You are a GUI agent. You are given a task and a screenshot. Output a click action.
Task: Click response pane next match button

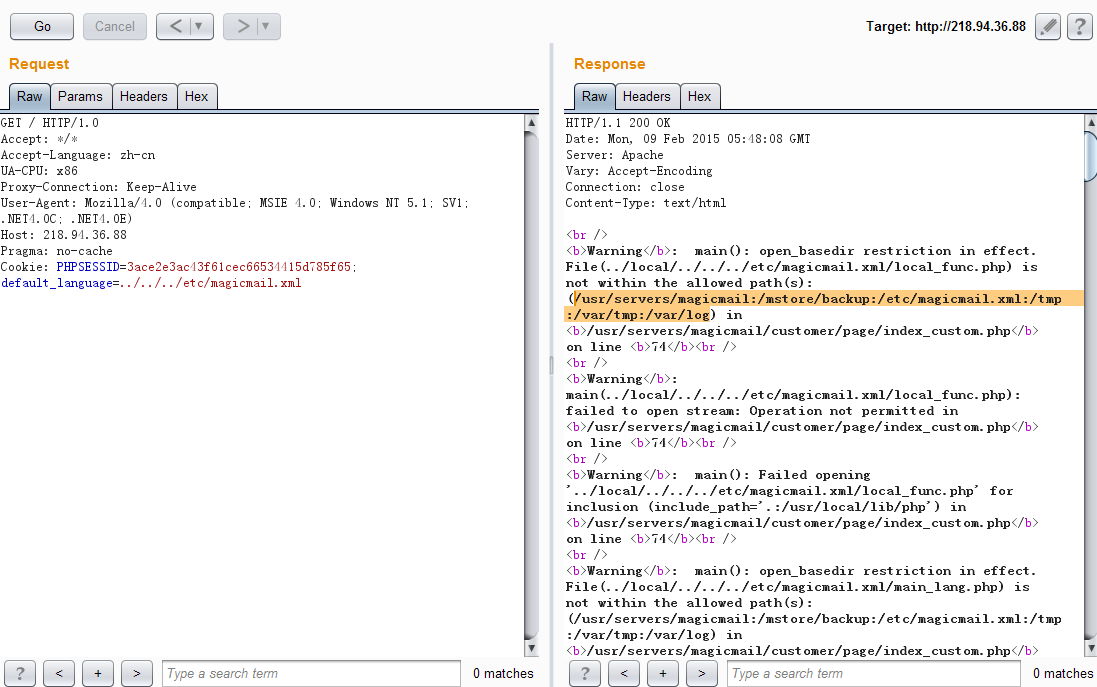(702, 674)
